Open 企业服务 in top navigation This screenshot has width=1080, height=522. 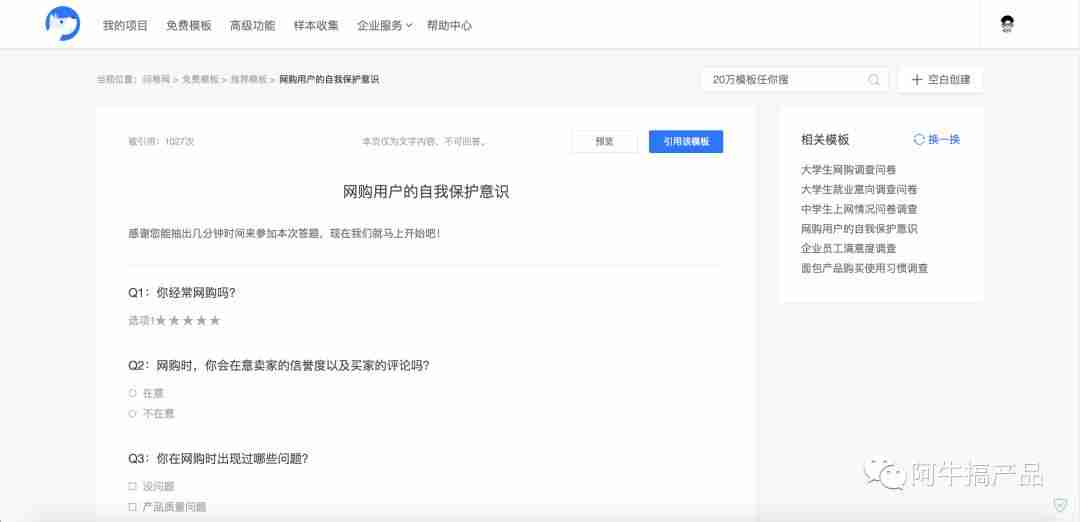tap(380, 25)
